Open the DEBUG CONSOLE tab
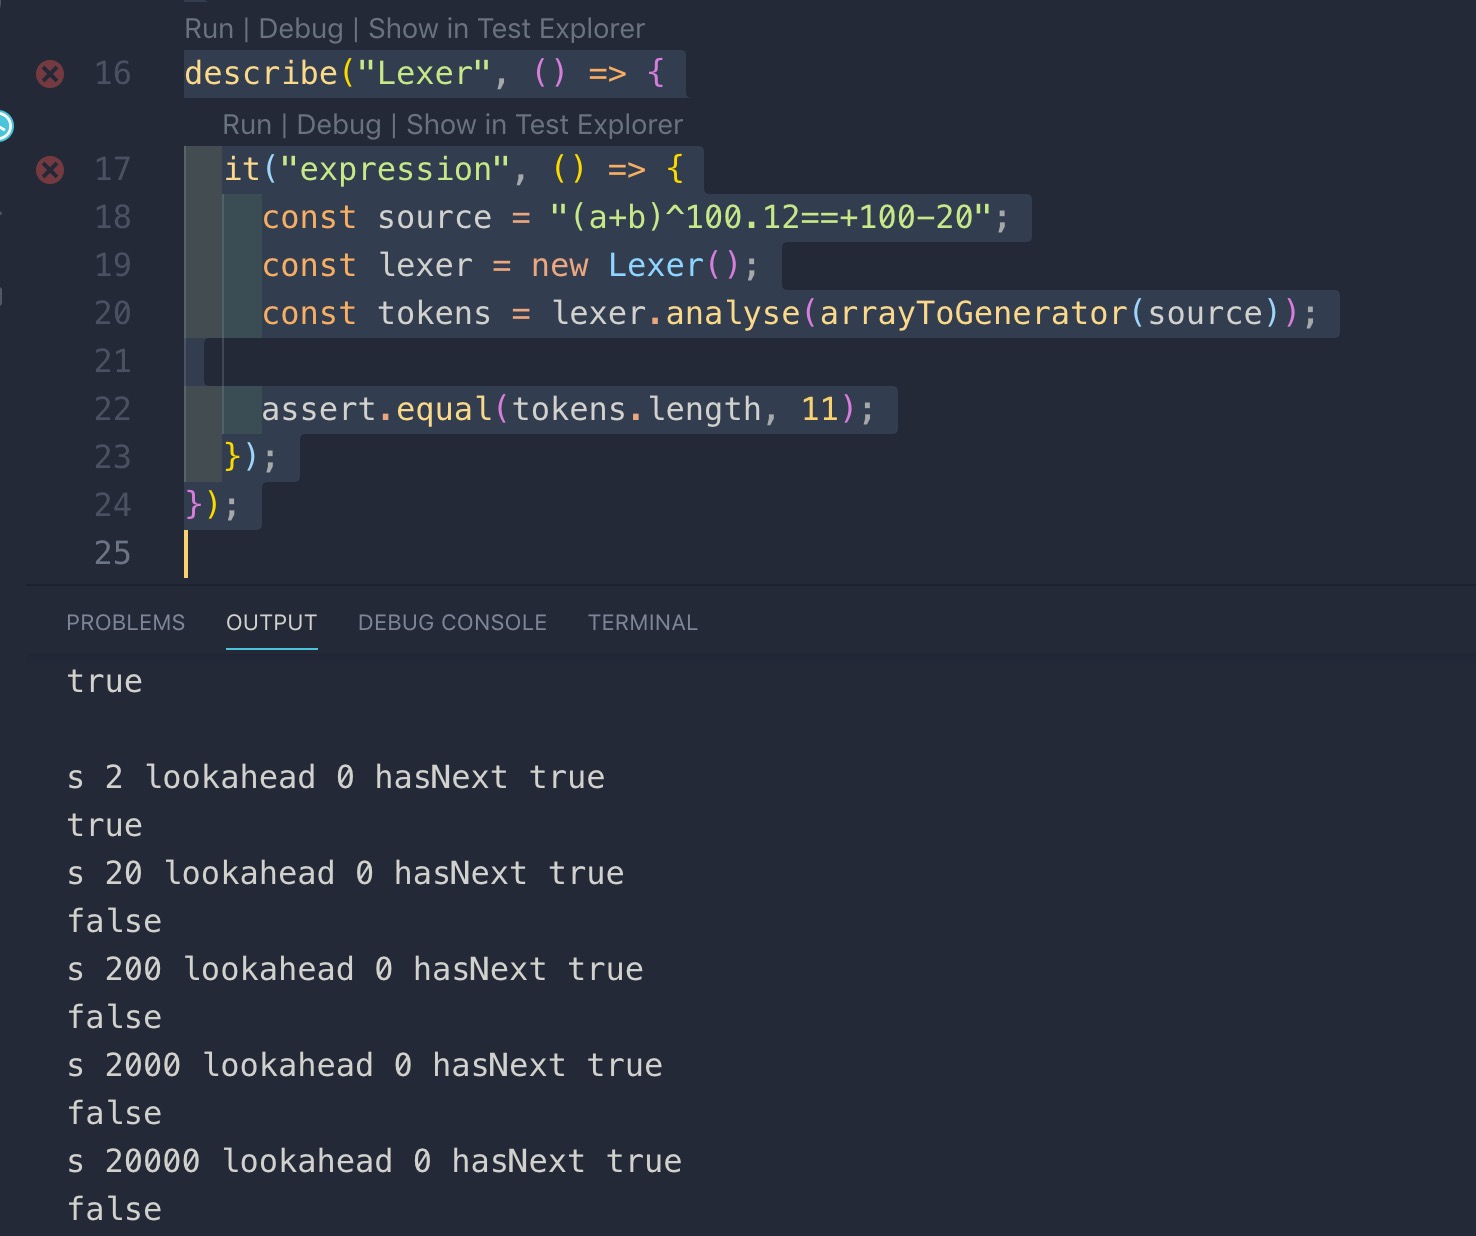Screen dimensions: 1476x1236 pyautogui.click(x=452, y=623)
